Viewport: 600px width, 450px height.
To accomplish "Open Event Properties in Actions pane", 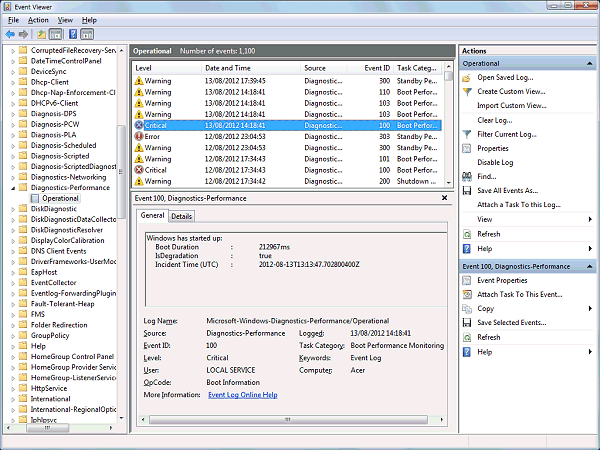I will pyautogui.click(x=503, y=281).
